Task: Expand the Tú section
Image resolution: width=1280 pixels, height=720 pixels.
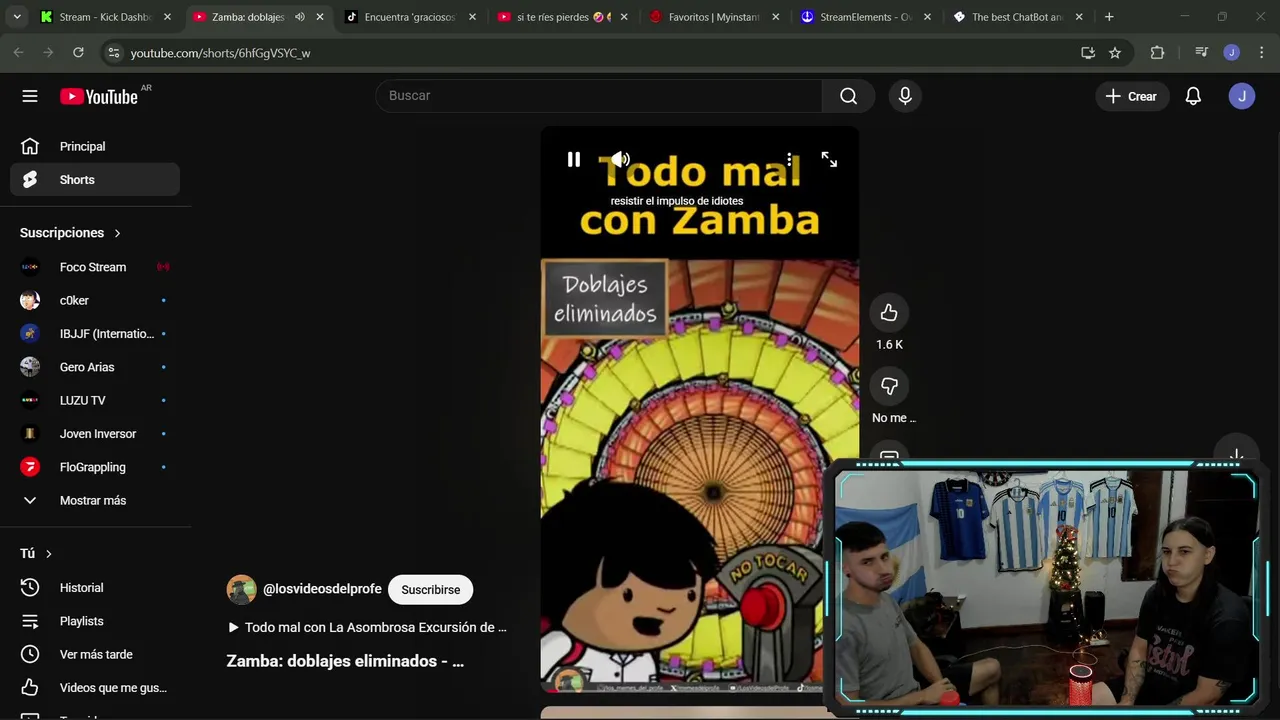Action: 36,553
